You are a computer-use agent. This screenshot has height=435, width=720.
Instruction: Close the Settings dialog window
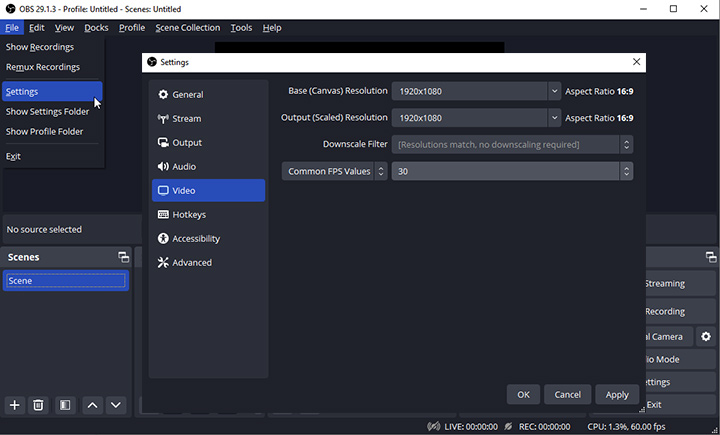tap(636, 62)
